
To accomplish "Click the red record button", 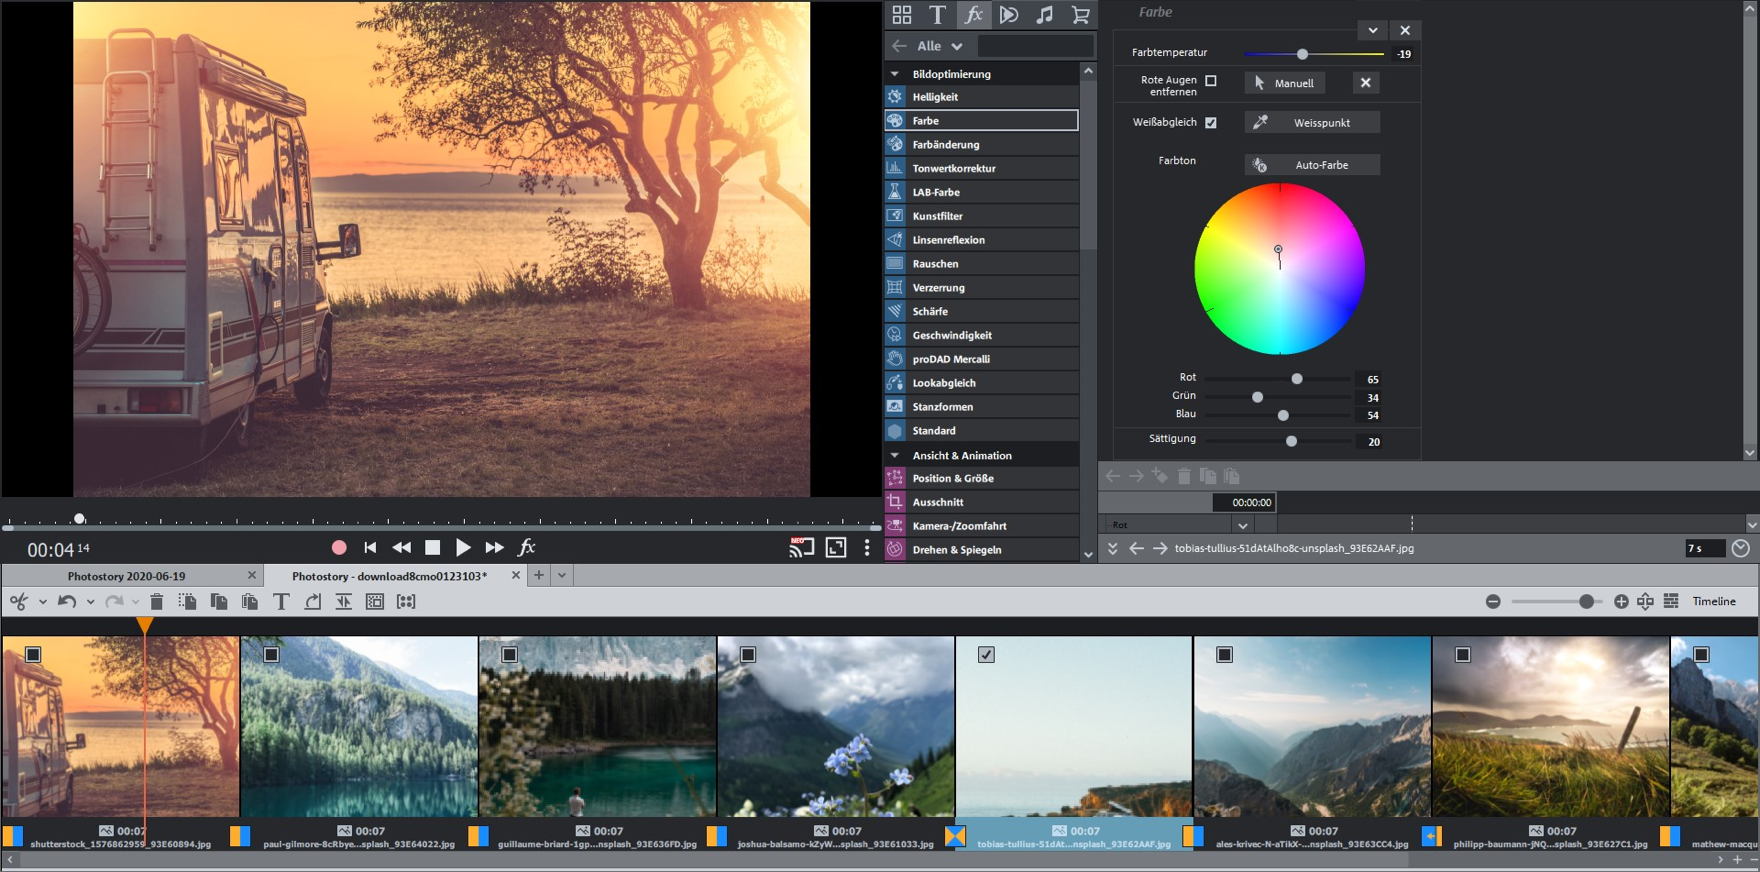I will (x=339, y=547).
